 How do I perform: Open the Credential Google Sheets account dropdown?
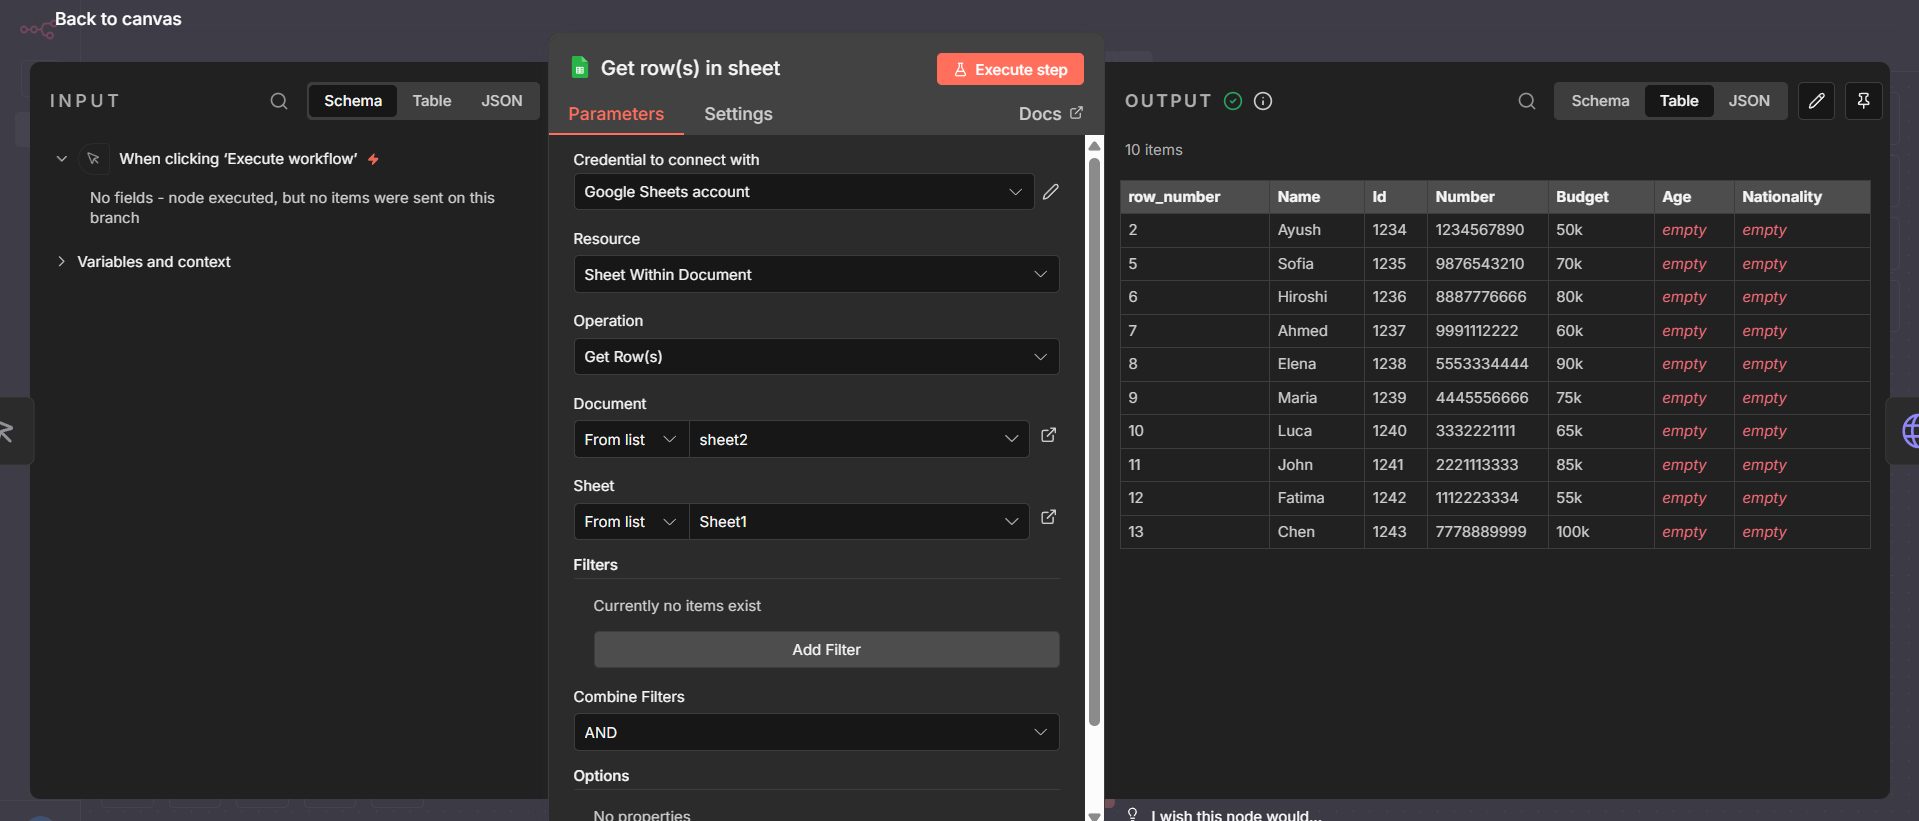tap(803, 192)
